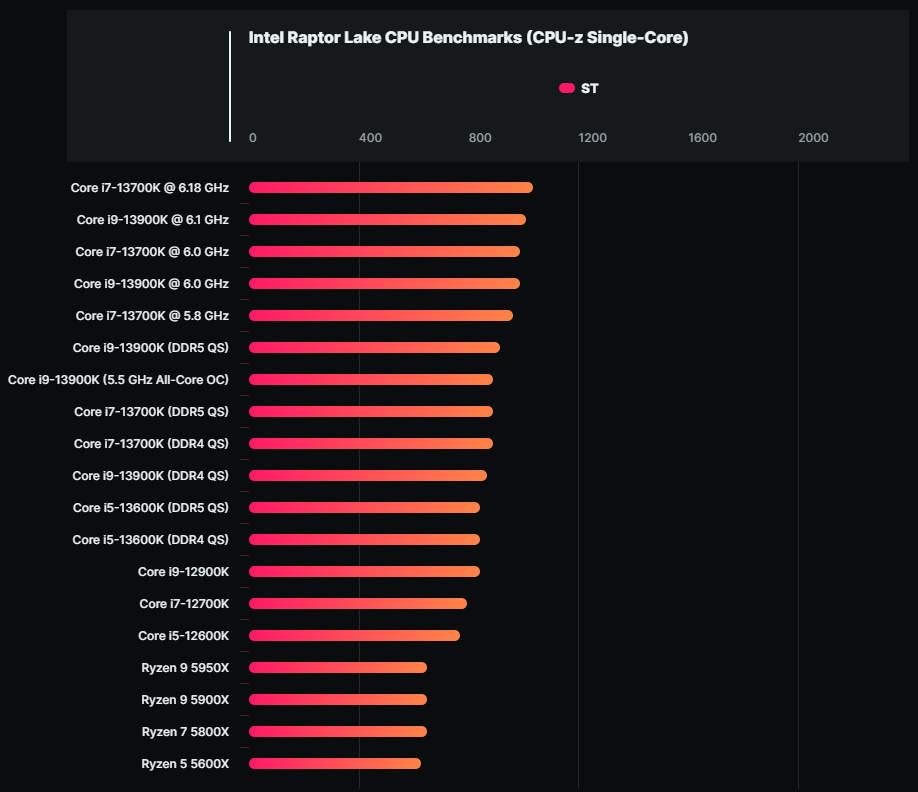Select the Core i9-13900K @ 6.1 GHz bar
Image resolution: width=918 pixels, height=792 pixels.
pyautogui.click(x=387, y=220)
